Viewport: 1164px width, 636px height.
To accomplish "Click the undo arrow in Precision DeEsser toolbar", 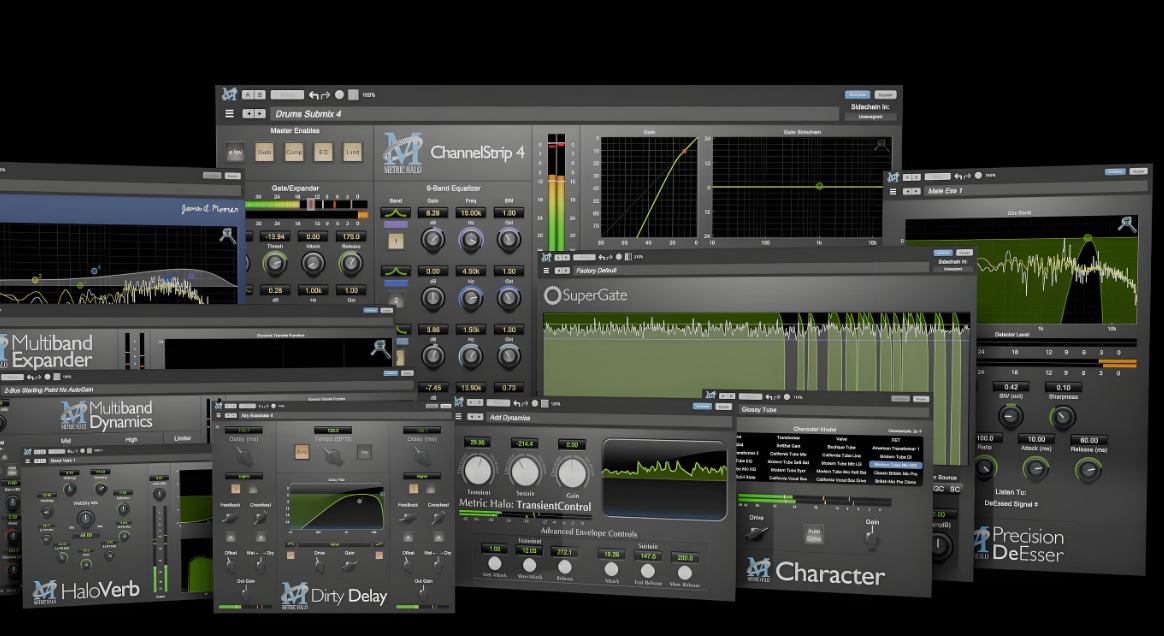I will click(958, 177).
